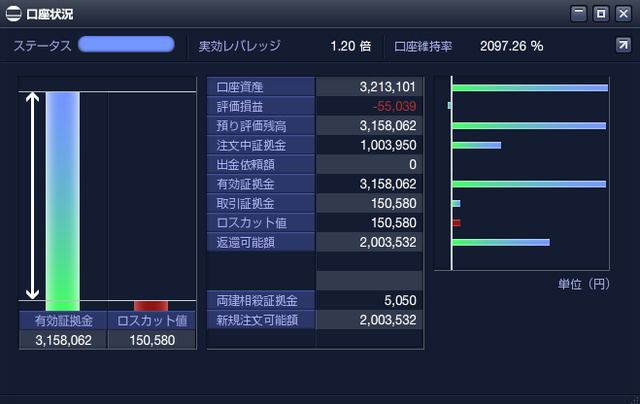The height and width of the screenshot is (404, 640).
Task: Click the 返還可能額 horizontal chart bar
Action: [501, 242]
